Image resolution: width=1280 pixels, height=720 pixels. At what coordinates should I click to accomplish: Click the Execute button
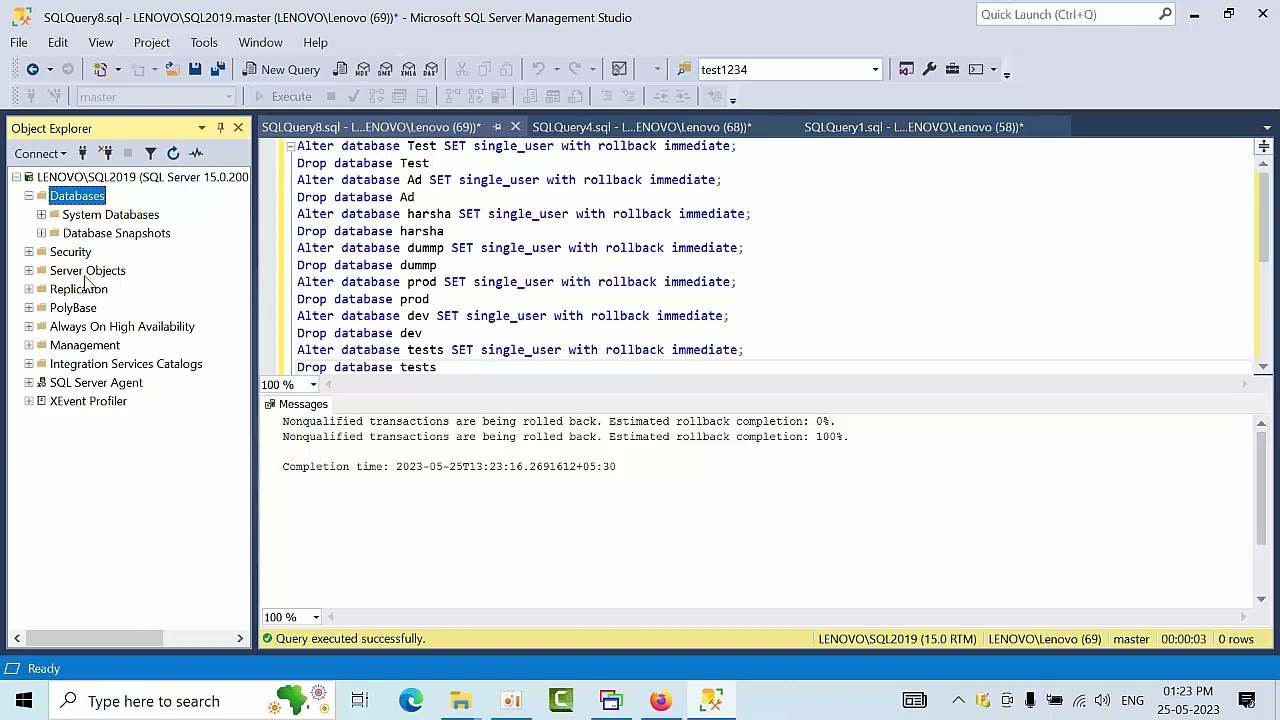point(283,96)
